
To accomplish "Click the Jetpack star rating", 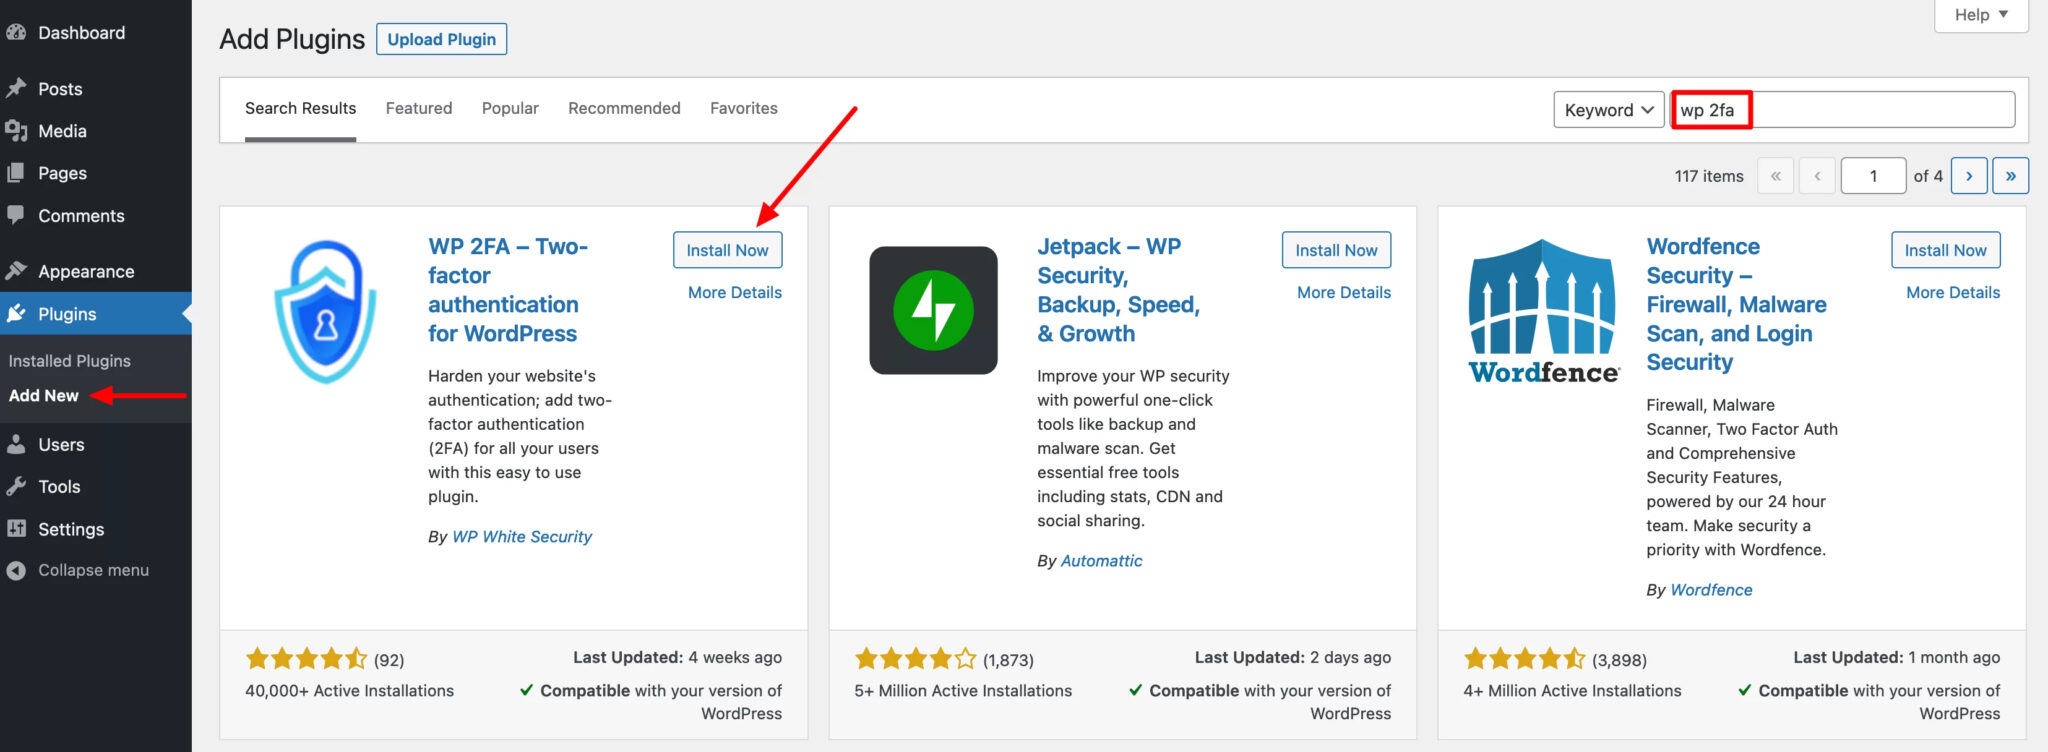I will pos(915,658).
